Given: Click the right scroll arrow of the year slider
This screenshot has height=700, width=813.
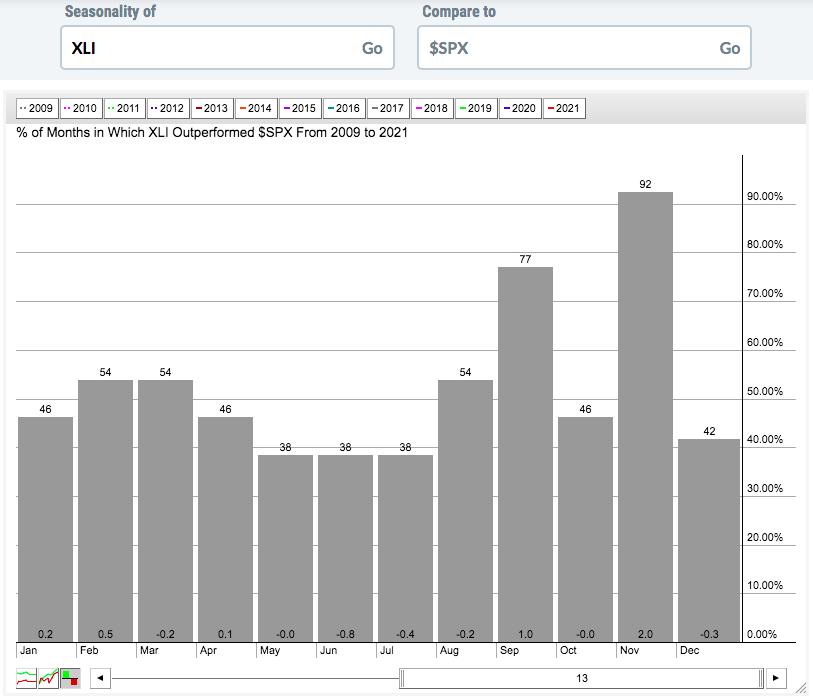Looking at the screenshot, I should coord(777,678).
